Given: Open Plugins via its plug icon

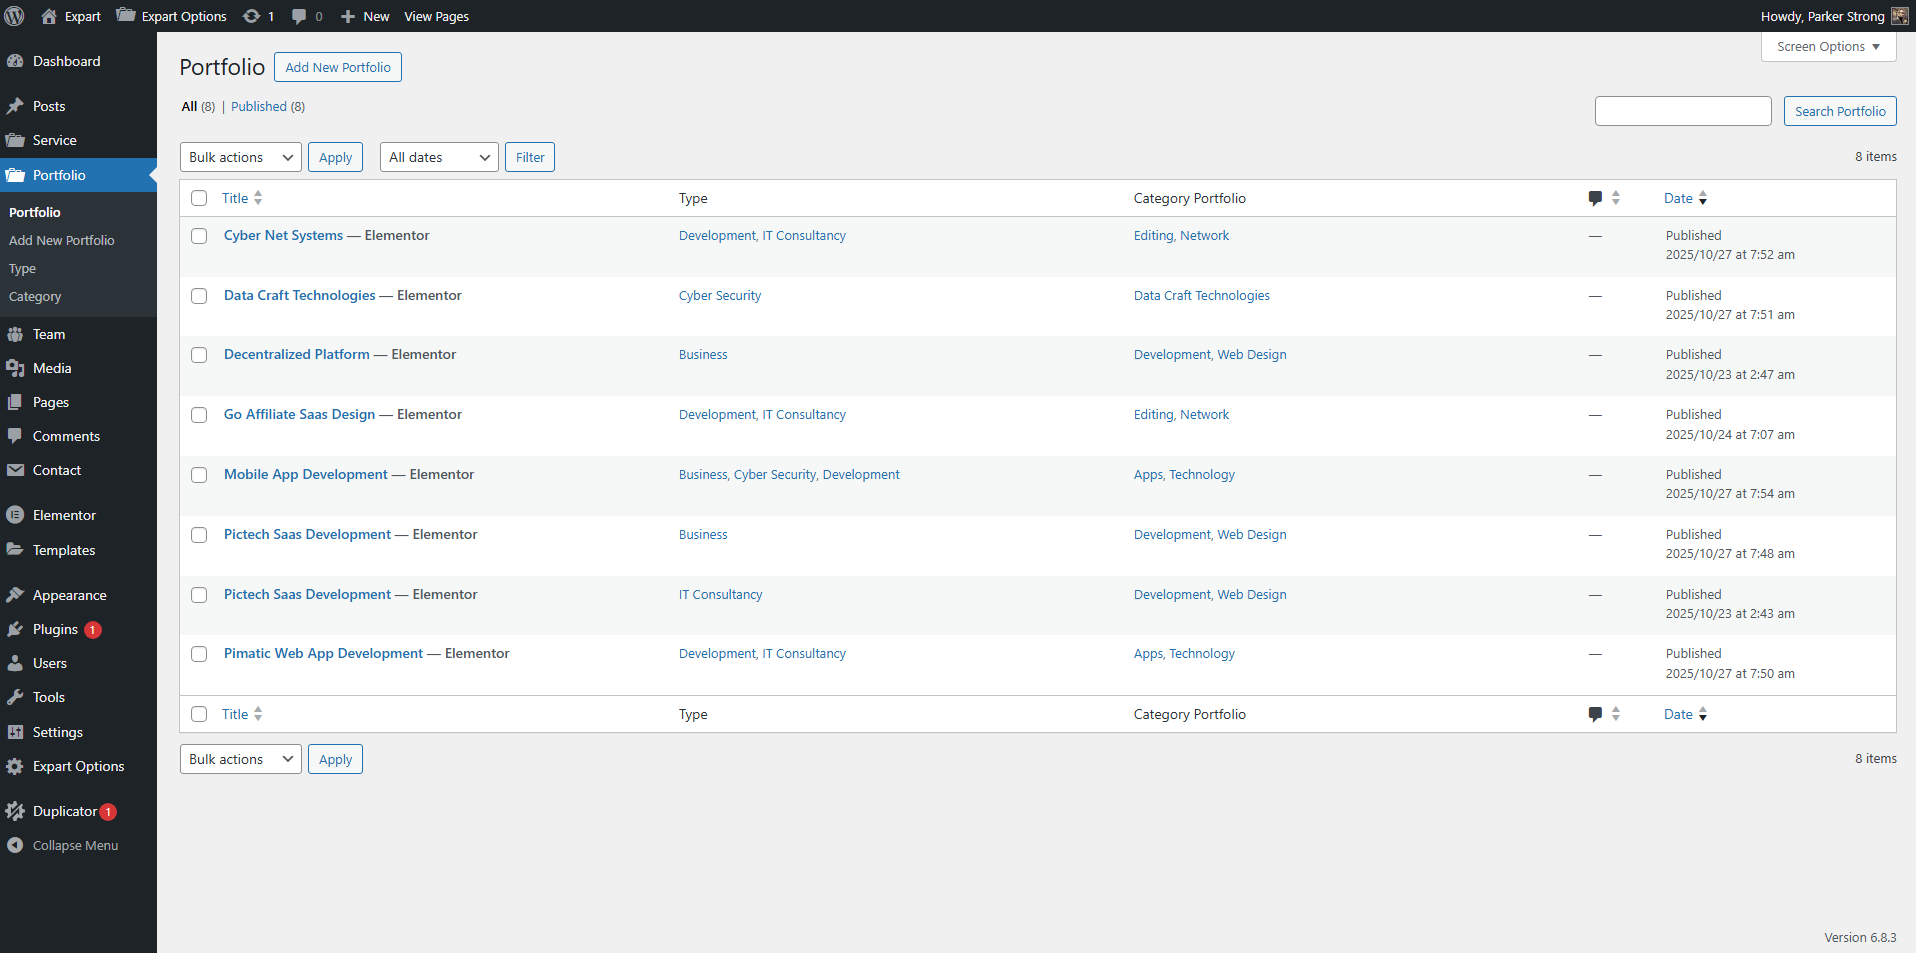Looking at the screenshot, I should [15, 629].
